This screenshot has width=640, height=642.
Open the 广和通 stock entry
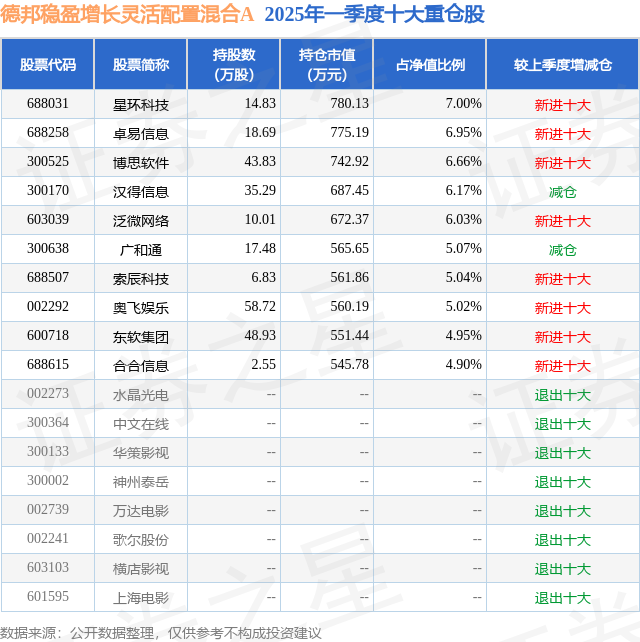tap(141, 250)
